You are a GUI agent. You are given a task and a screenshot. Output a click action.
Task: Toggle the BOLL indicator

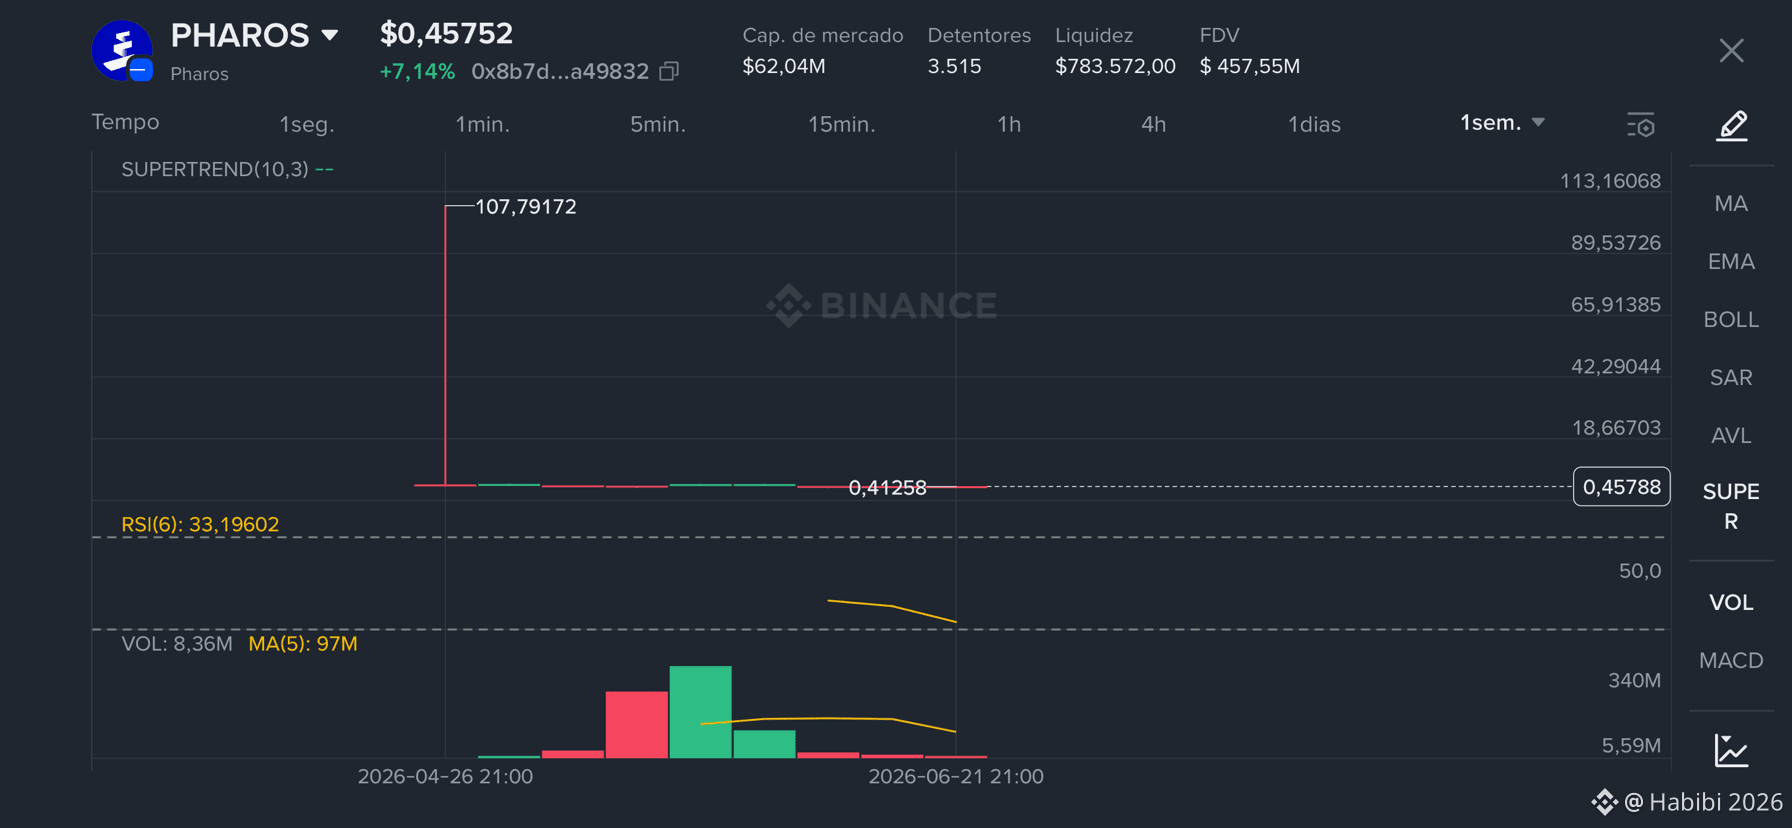[1731, 320]
